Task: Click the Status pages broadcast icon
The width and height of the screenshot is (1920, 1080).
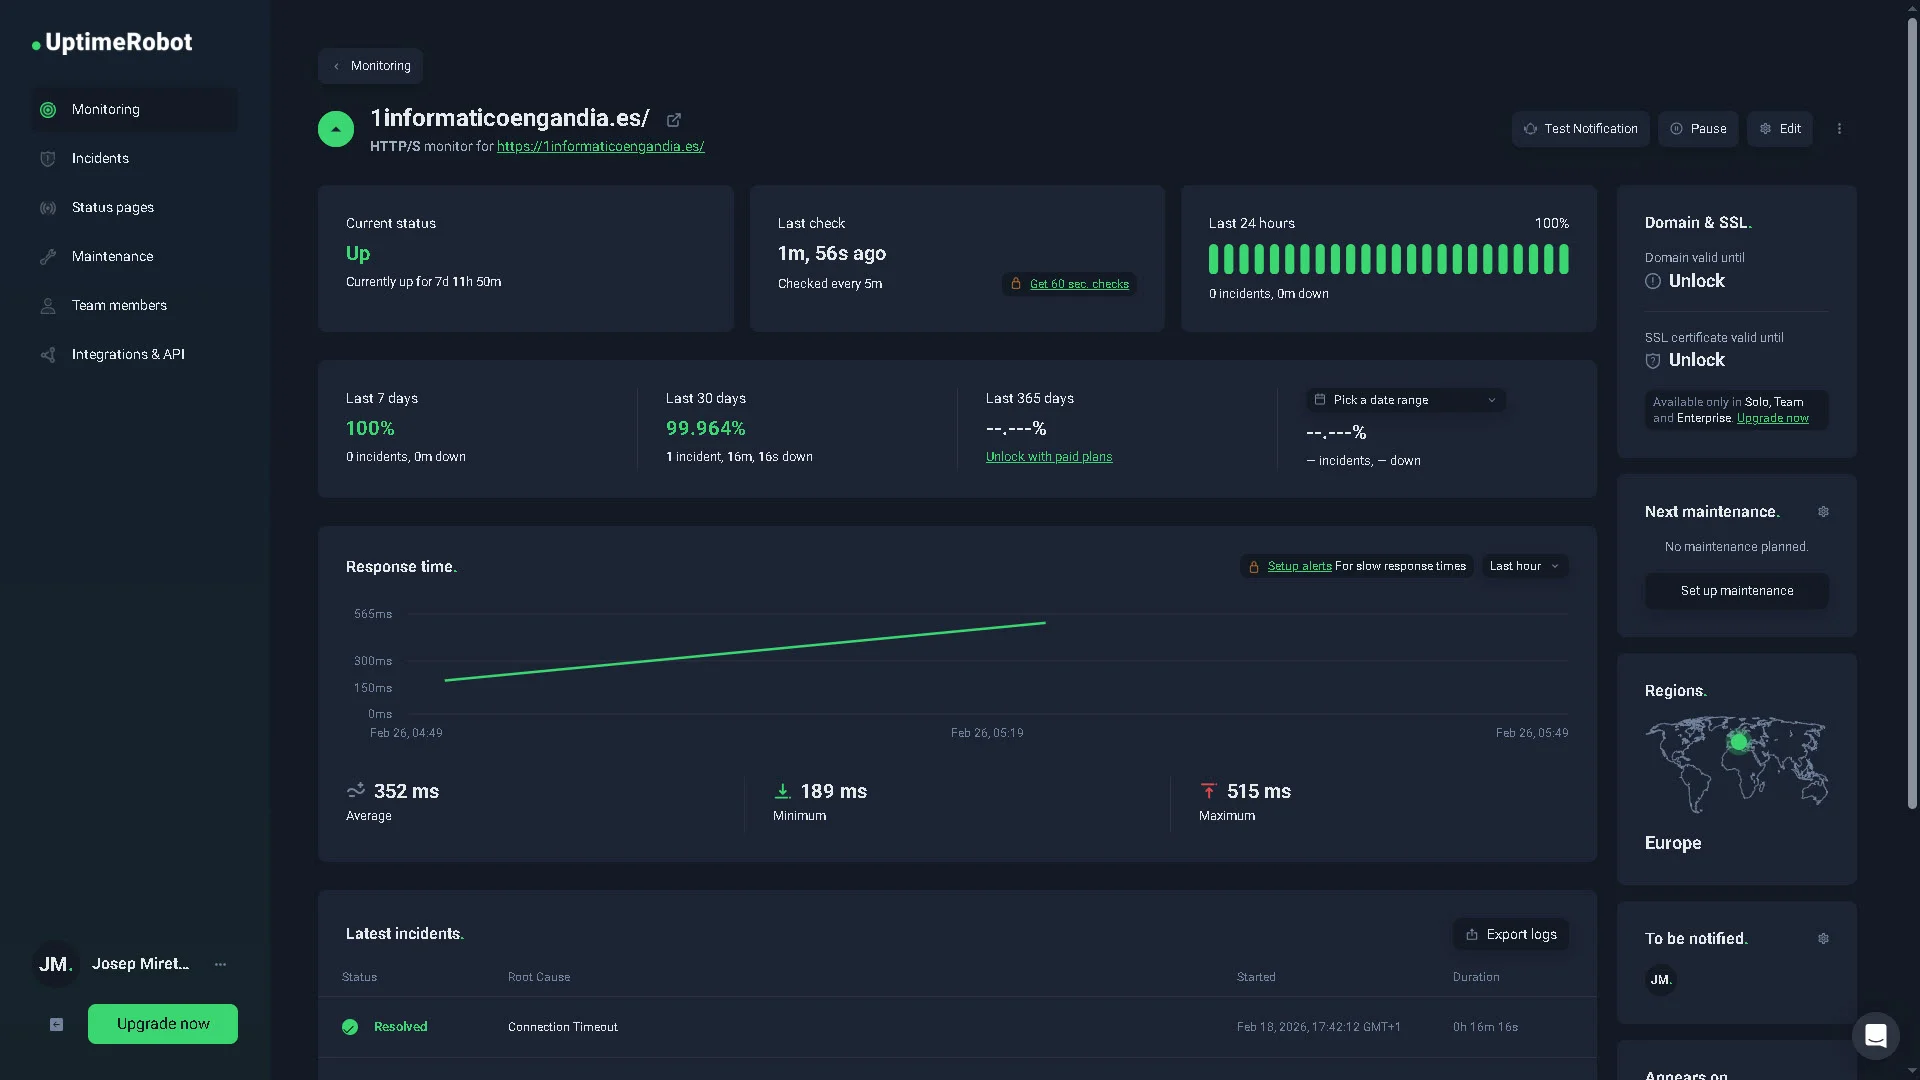Action: pos(48,208)
